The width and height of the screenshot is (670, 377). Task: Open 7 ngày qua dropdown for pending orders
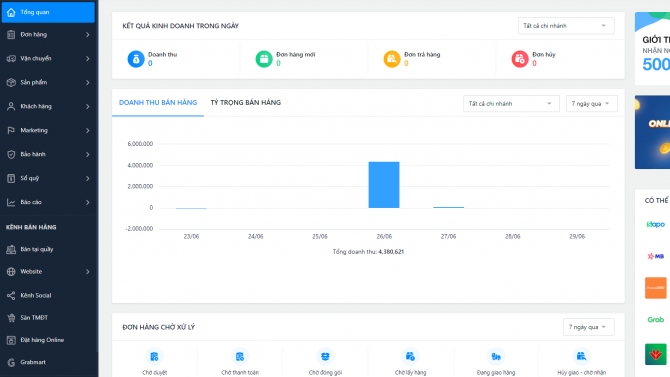[588, 327]
